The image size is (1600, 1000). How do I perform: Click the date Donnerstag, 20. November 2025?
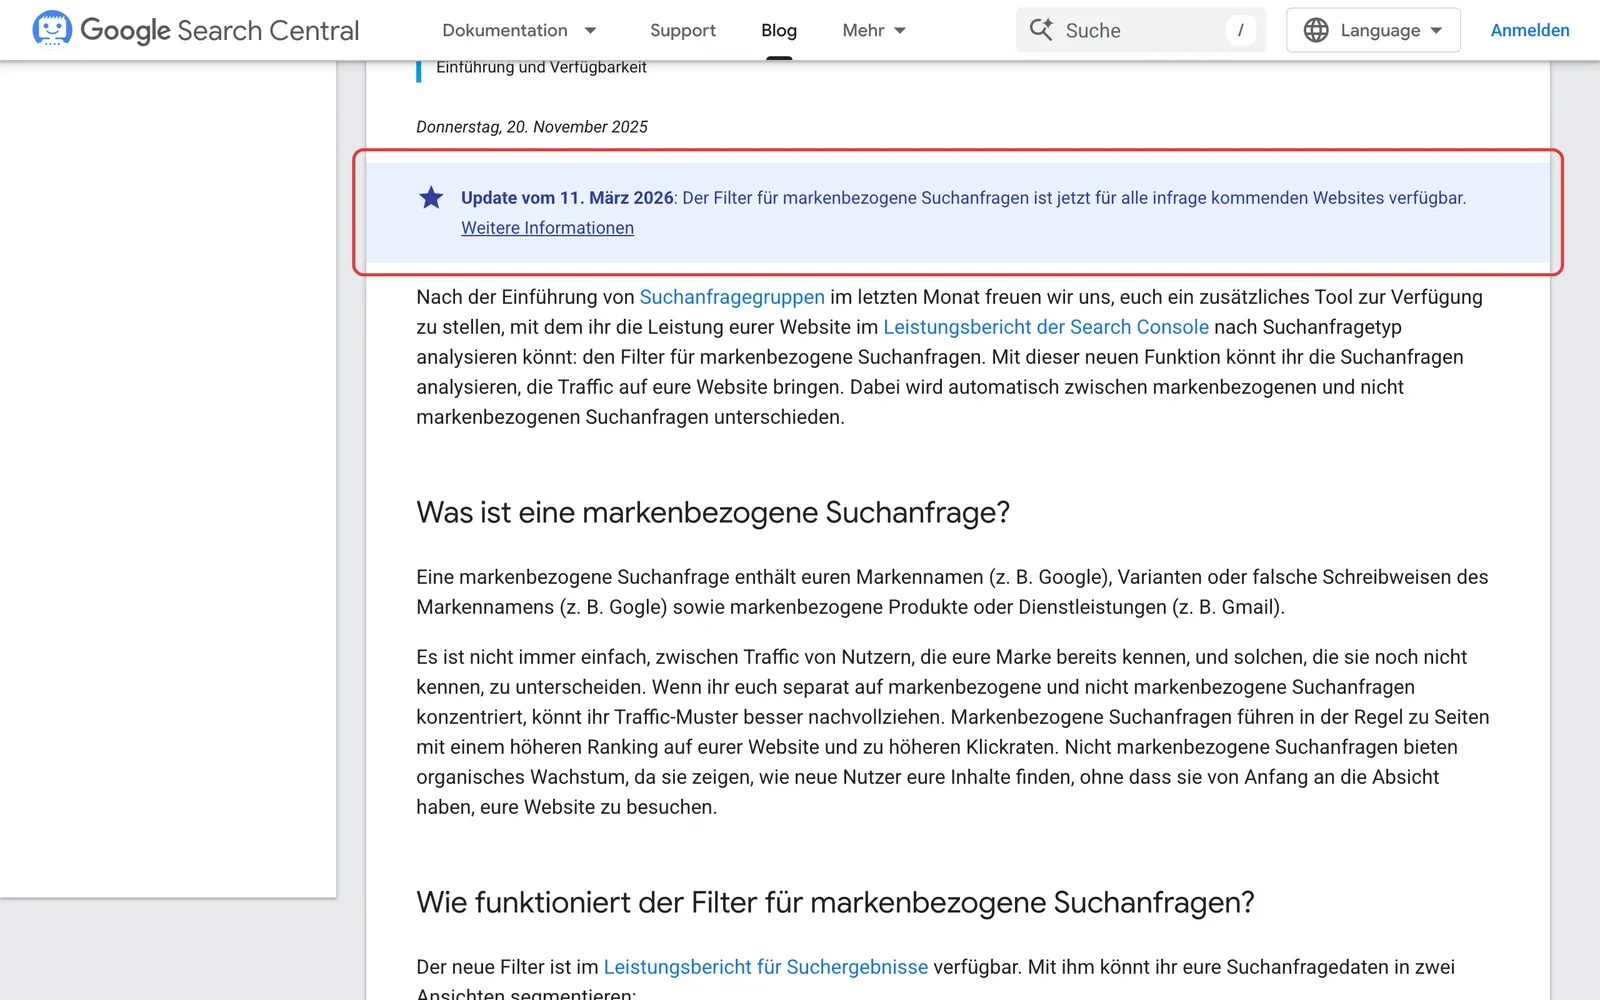tap(532, 127)
